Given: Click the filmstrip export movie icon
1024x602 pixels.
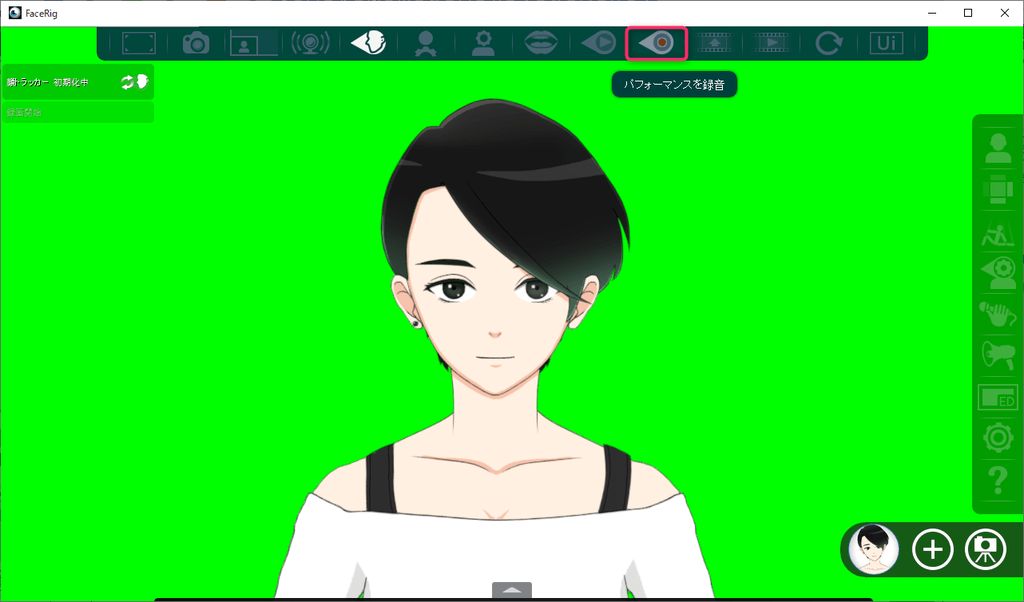Looking at the screenshot, I should click(714, 43).
